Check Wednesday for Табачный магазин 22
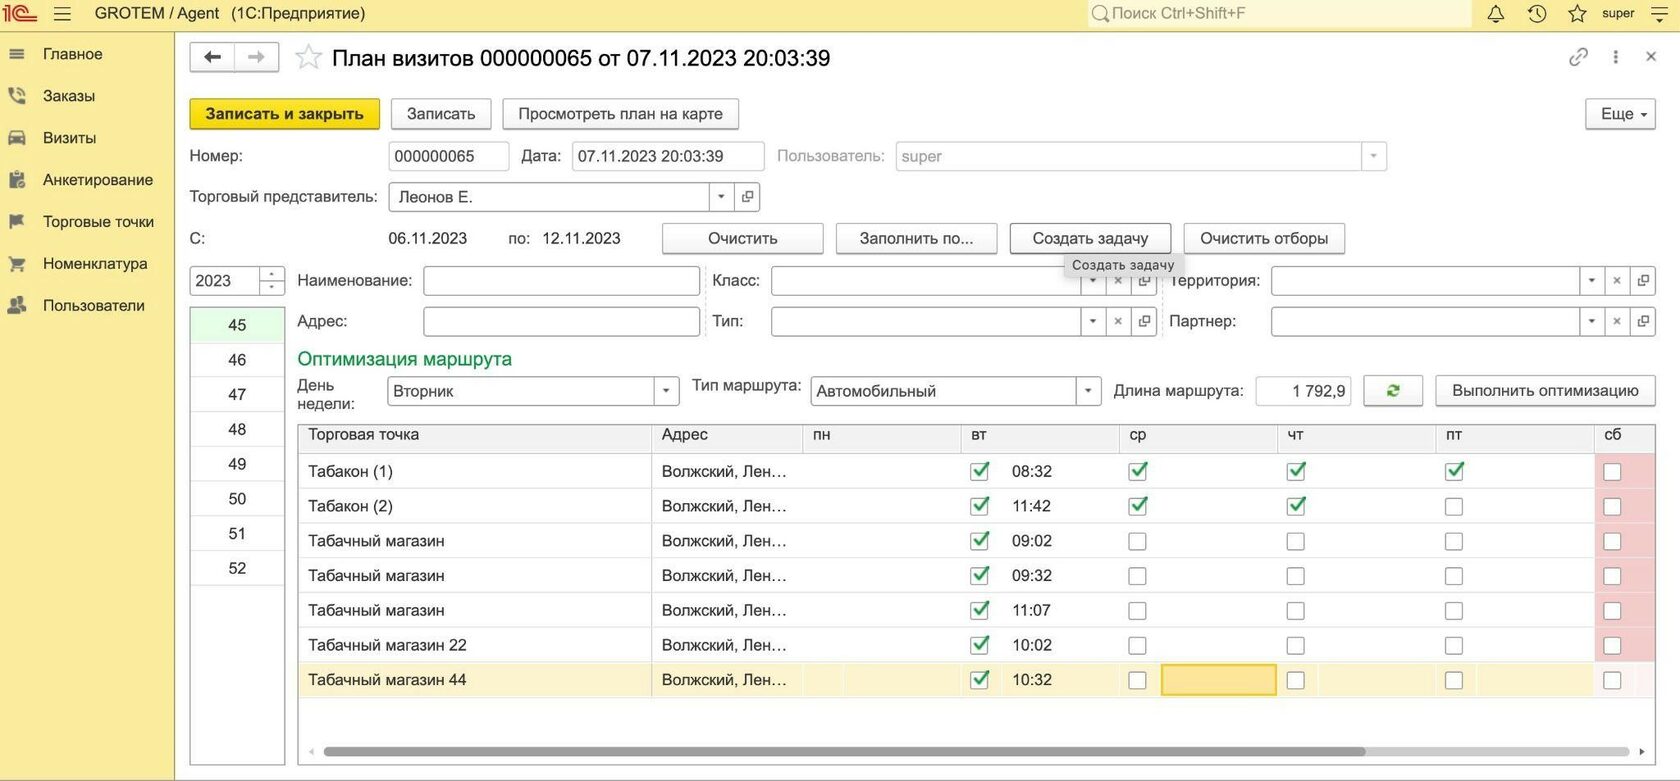Image resolution: width=1680 pixels, height=781 pixels. click(x=1137, y=646)
